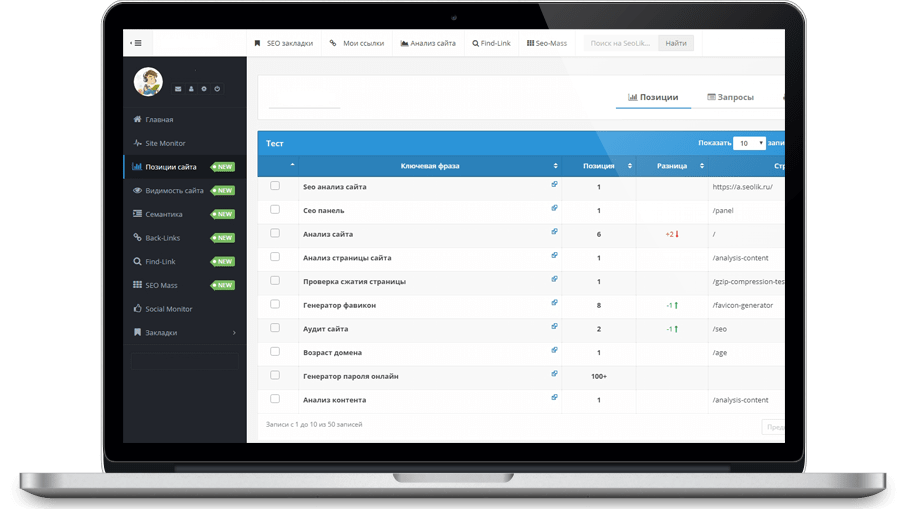This screenshot has width=903, height=509.
Task: Open link icon for Анализ страницы сайта
Action: [x=554, y=255]
